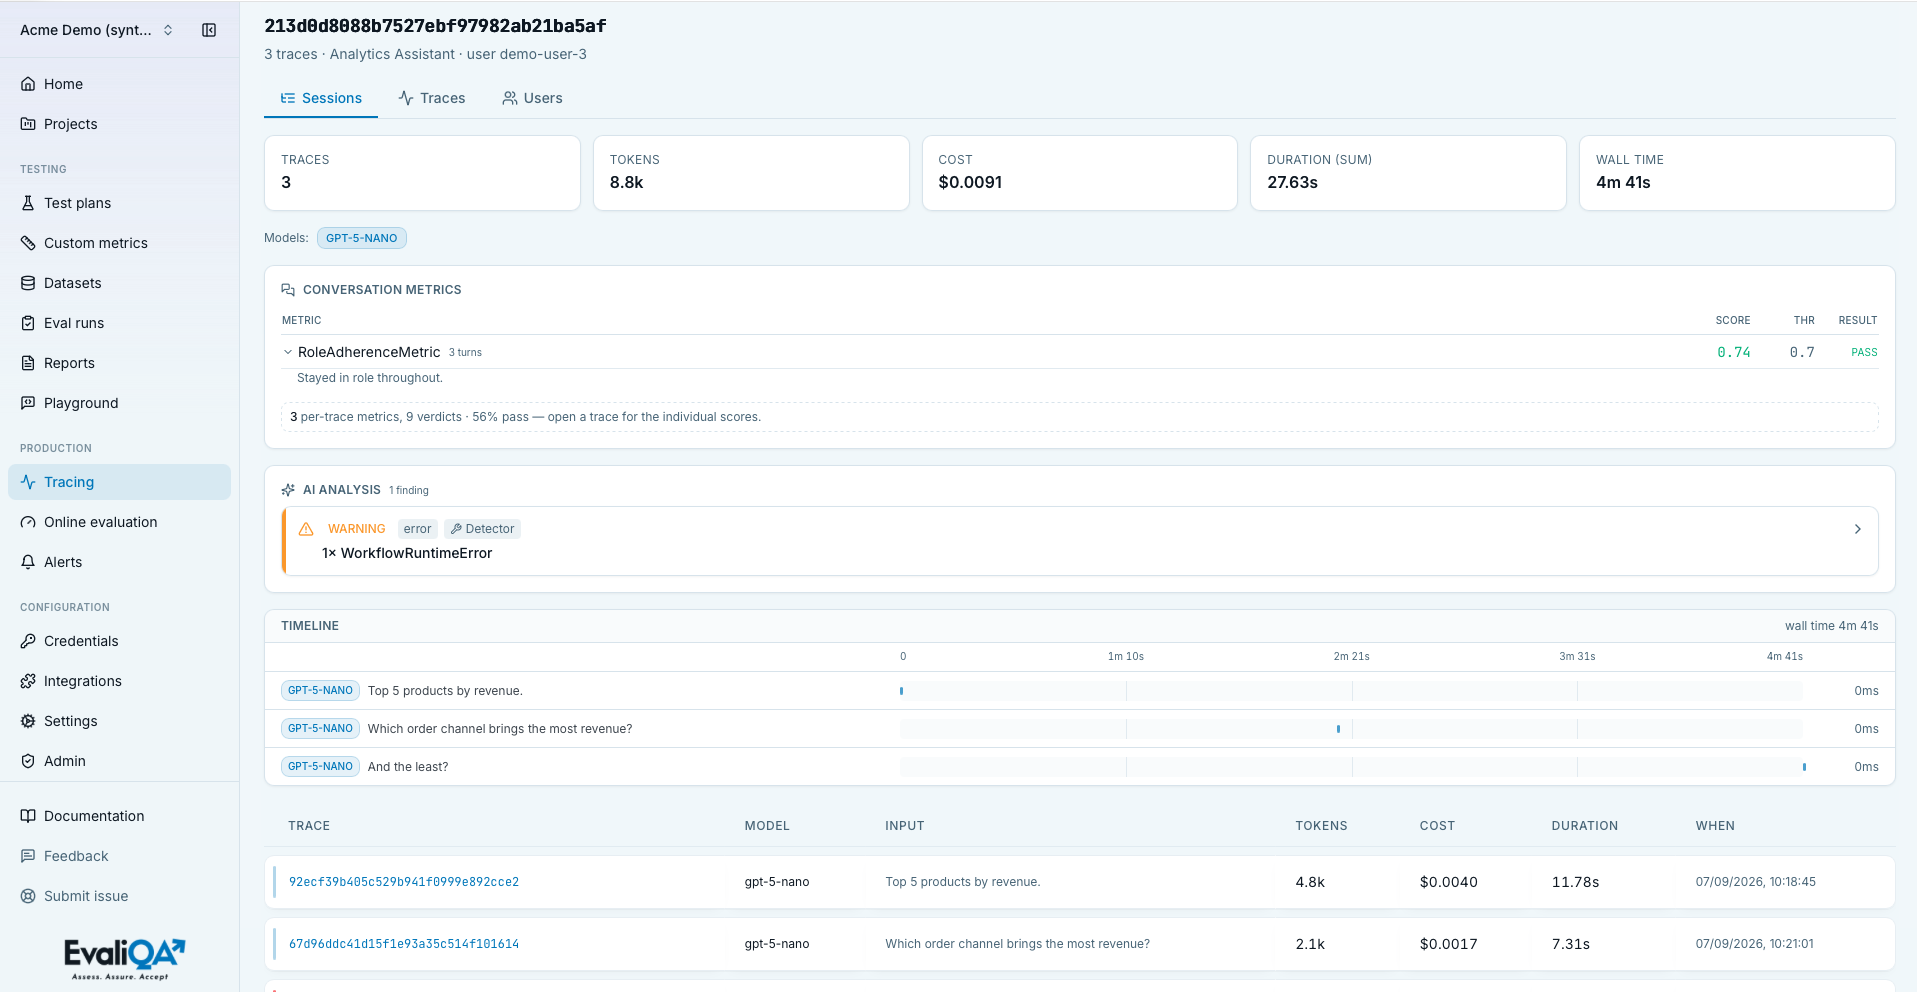Click timeline marker for Top 5 products
This screenshot has width=1917, height=992.
(x=902, y=691)
